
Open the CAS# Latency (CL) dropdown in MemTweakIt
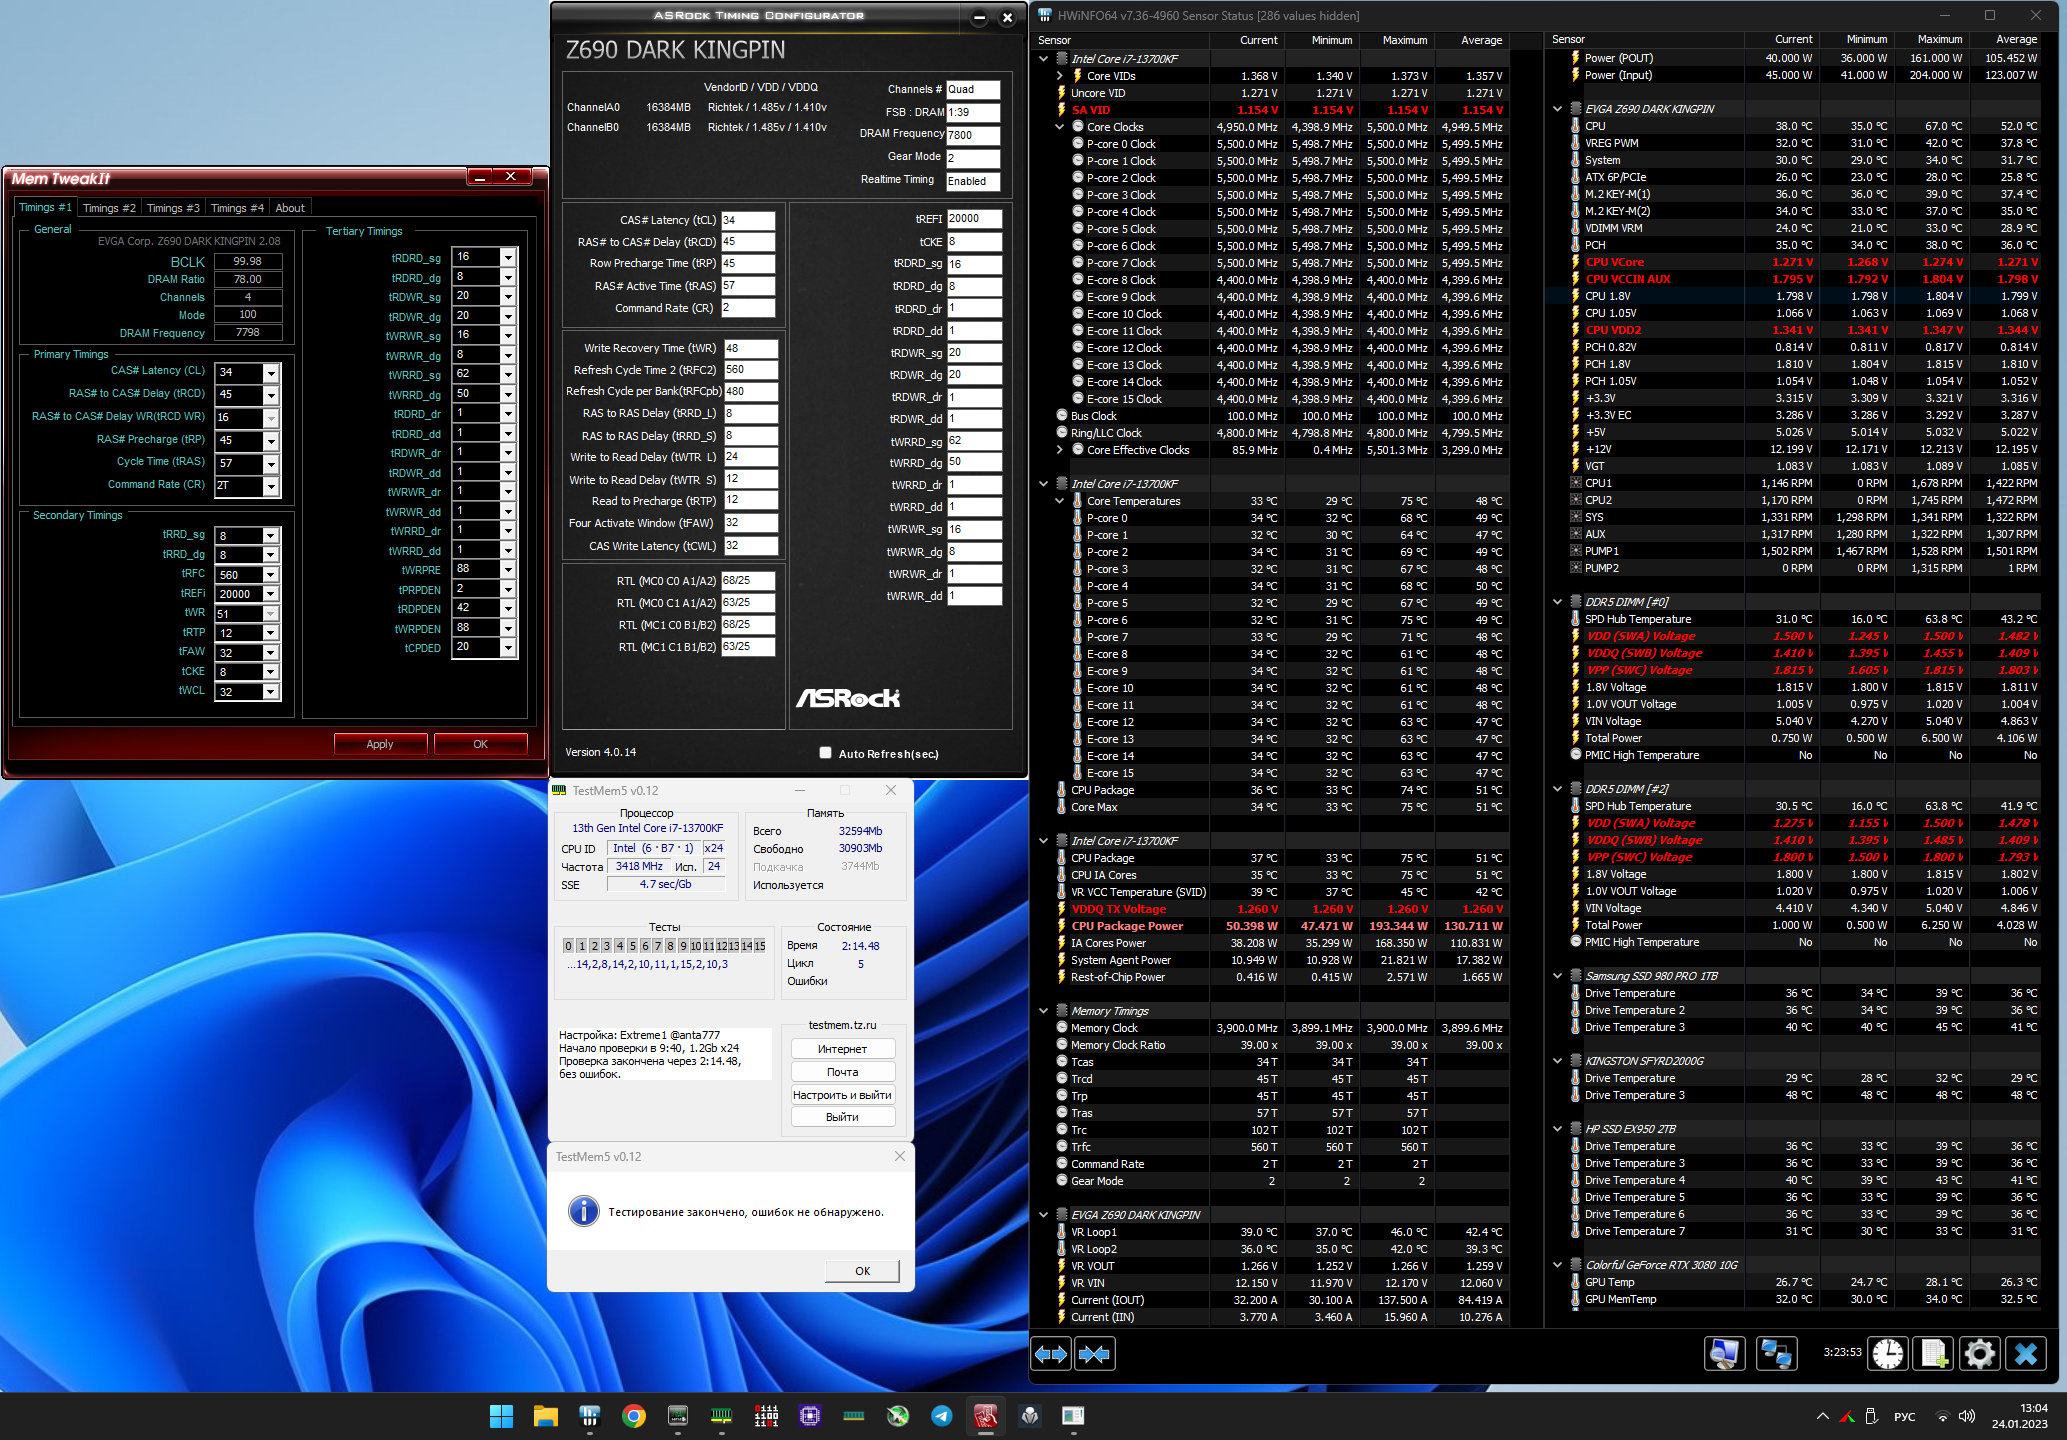point(270,372)
